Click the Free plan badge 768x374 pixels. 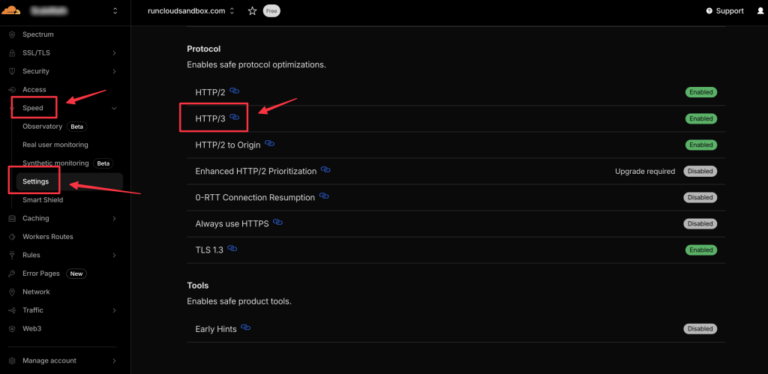coord(271,11)
